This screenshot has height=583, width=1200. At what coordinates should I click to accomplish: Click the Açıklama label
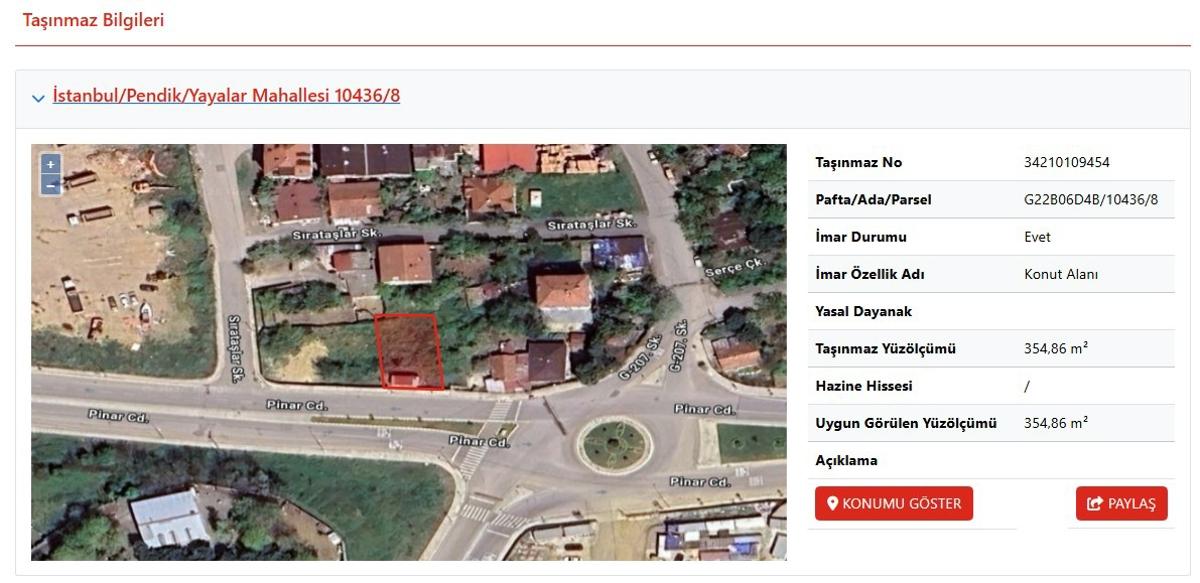tap(846, 460)
